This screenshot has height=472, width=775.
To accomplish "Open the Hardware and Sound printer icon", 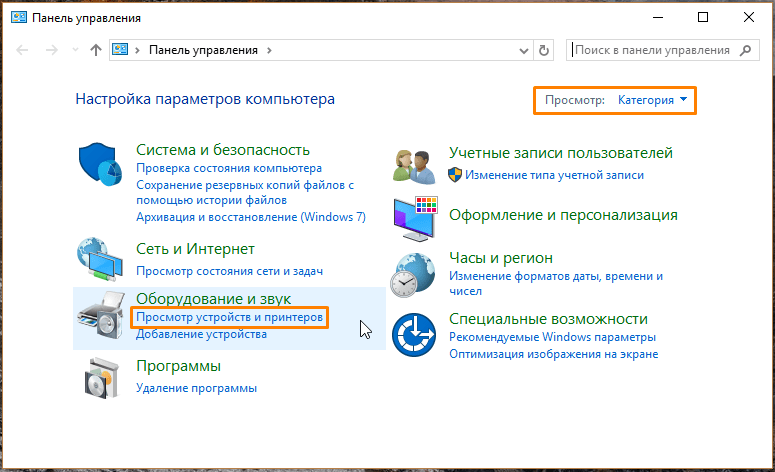I will (x=101, y=315).
